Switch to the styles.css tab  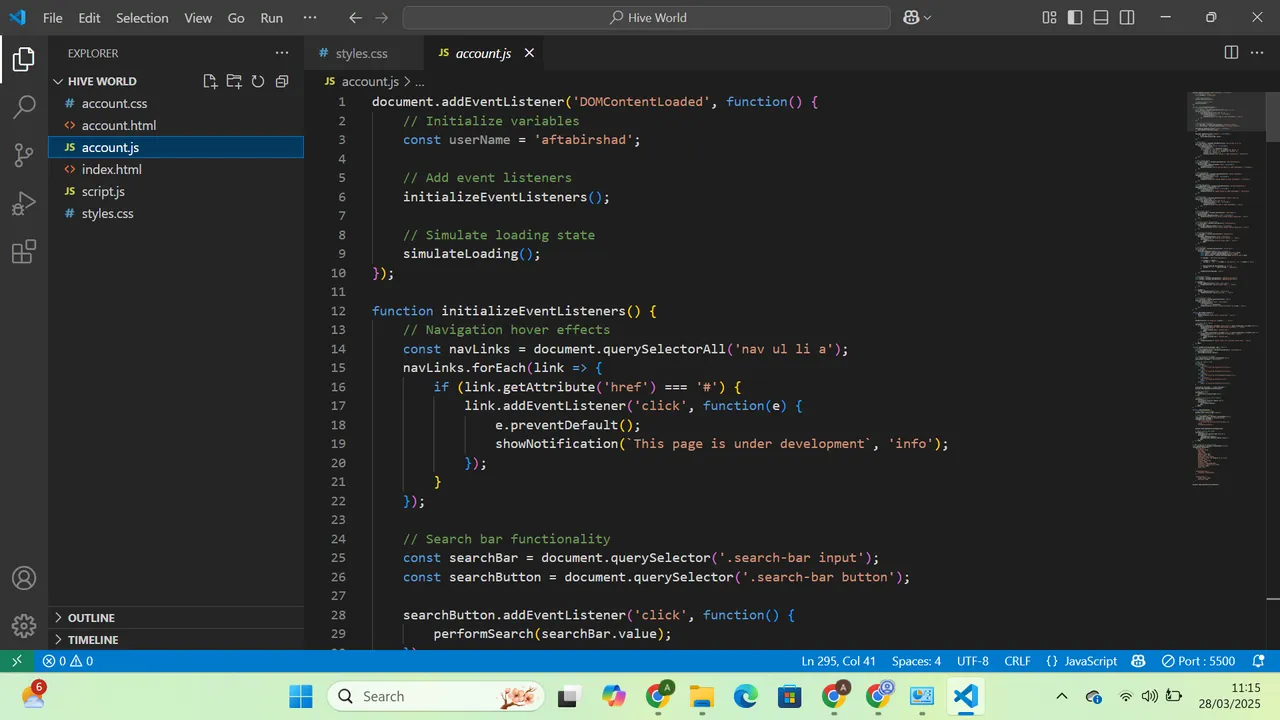click(361, 53)
